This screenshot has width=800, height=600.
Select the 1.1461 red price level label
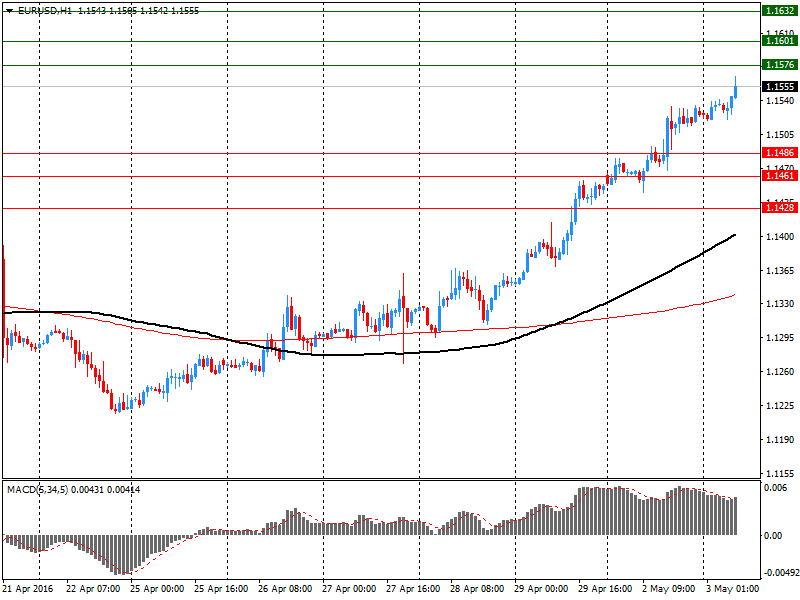(780, 176)
